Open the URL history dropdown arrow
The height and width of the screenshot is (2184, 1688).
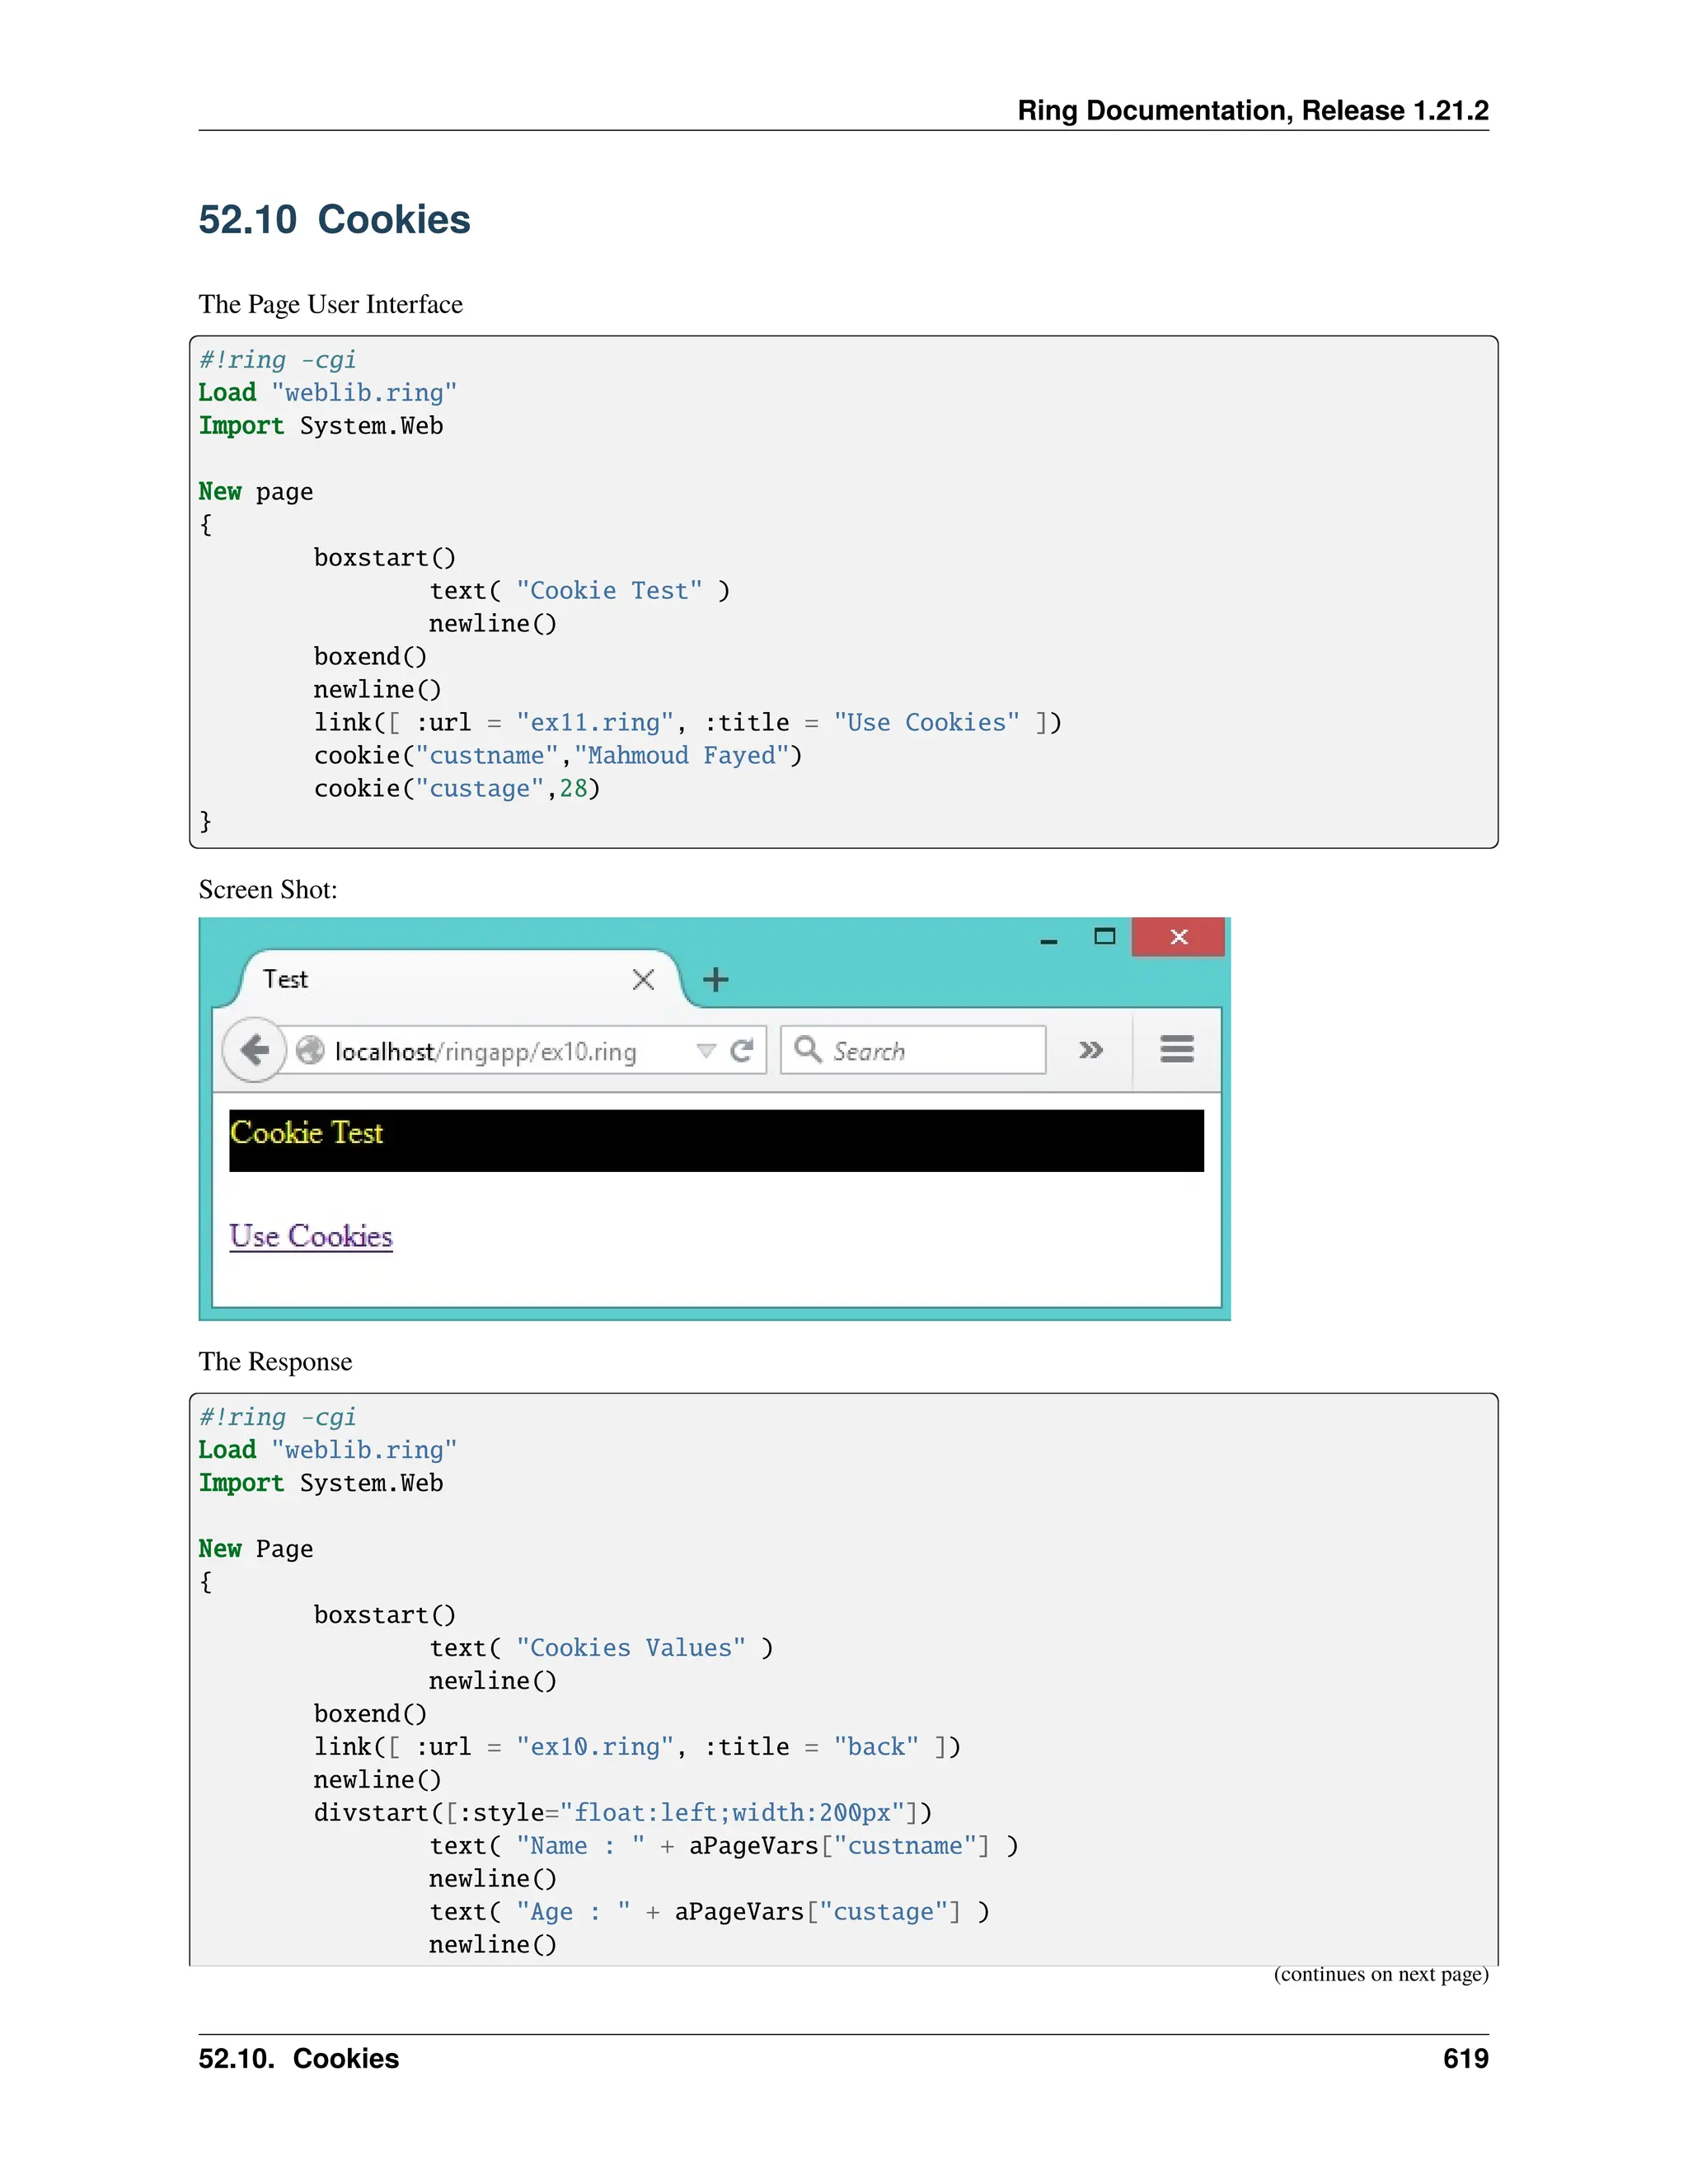point(706,1050)
